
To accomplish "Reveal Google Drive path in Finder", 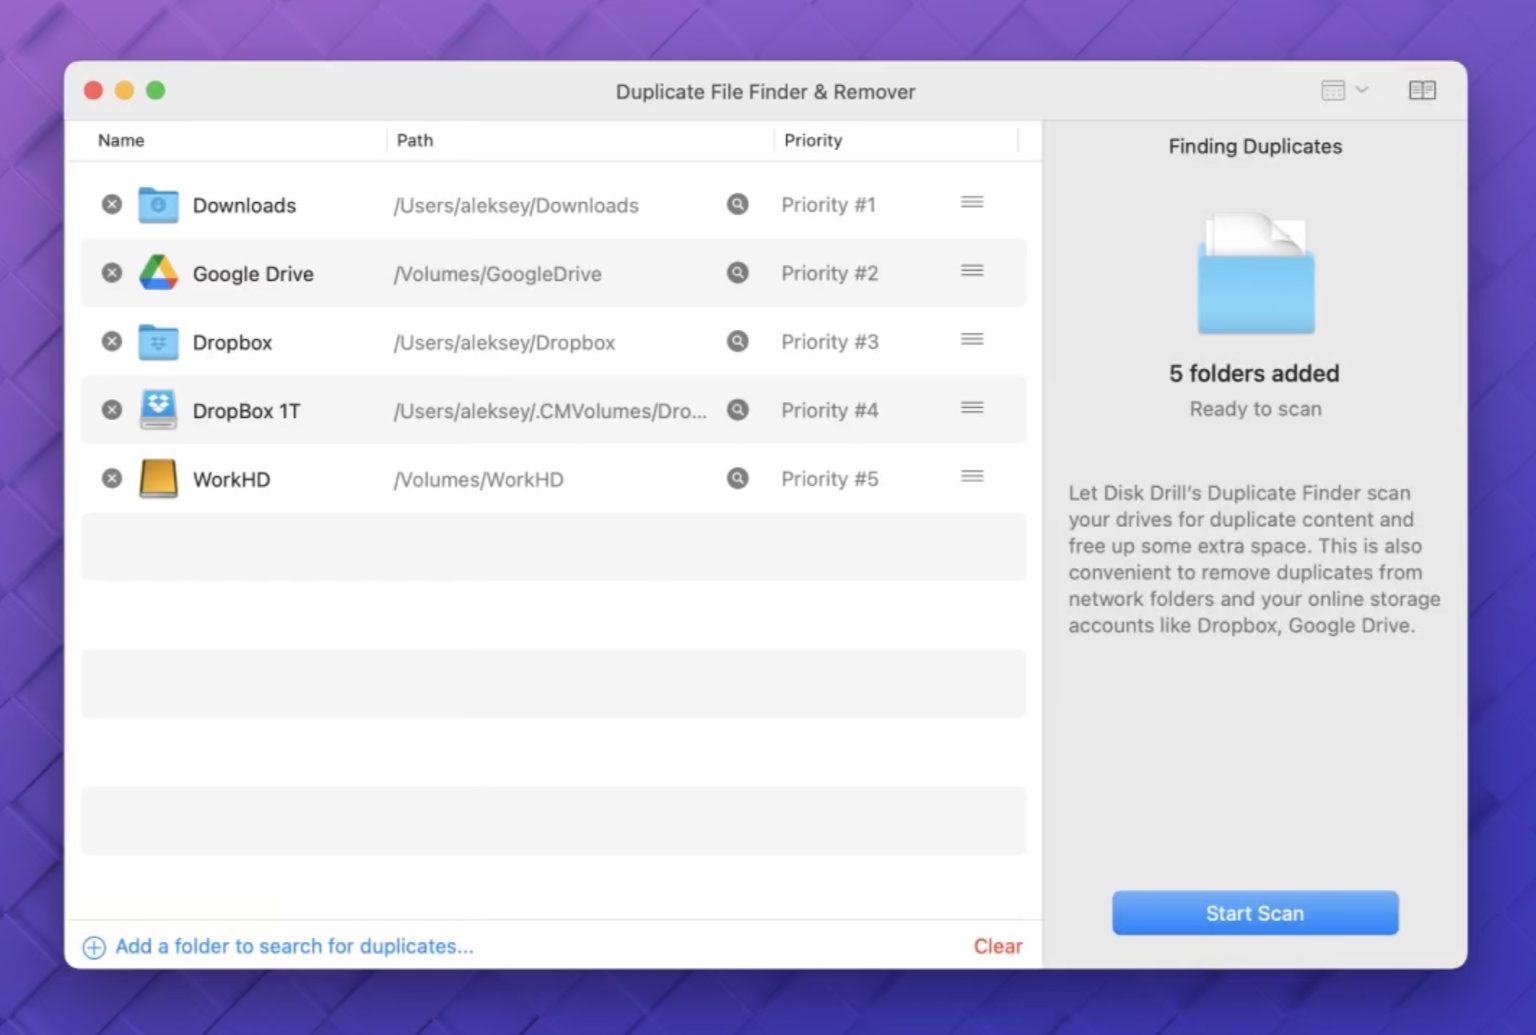I will [738, 273].
